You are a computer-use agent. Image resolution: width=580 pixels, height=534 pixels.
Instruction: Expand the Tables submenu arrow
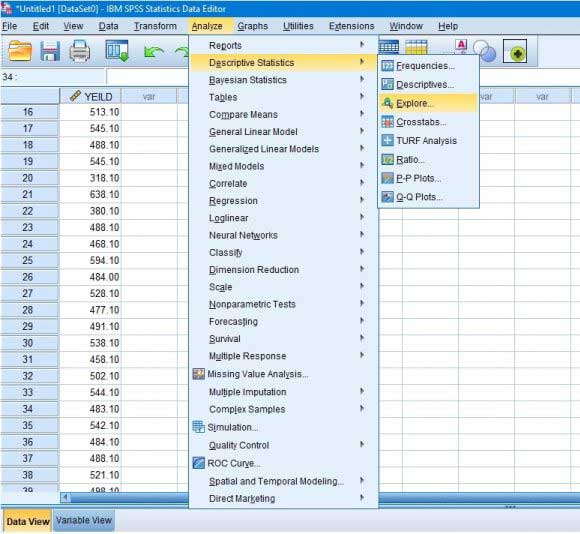click(362, 97)
